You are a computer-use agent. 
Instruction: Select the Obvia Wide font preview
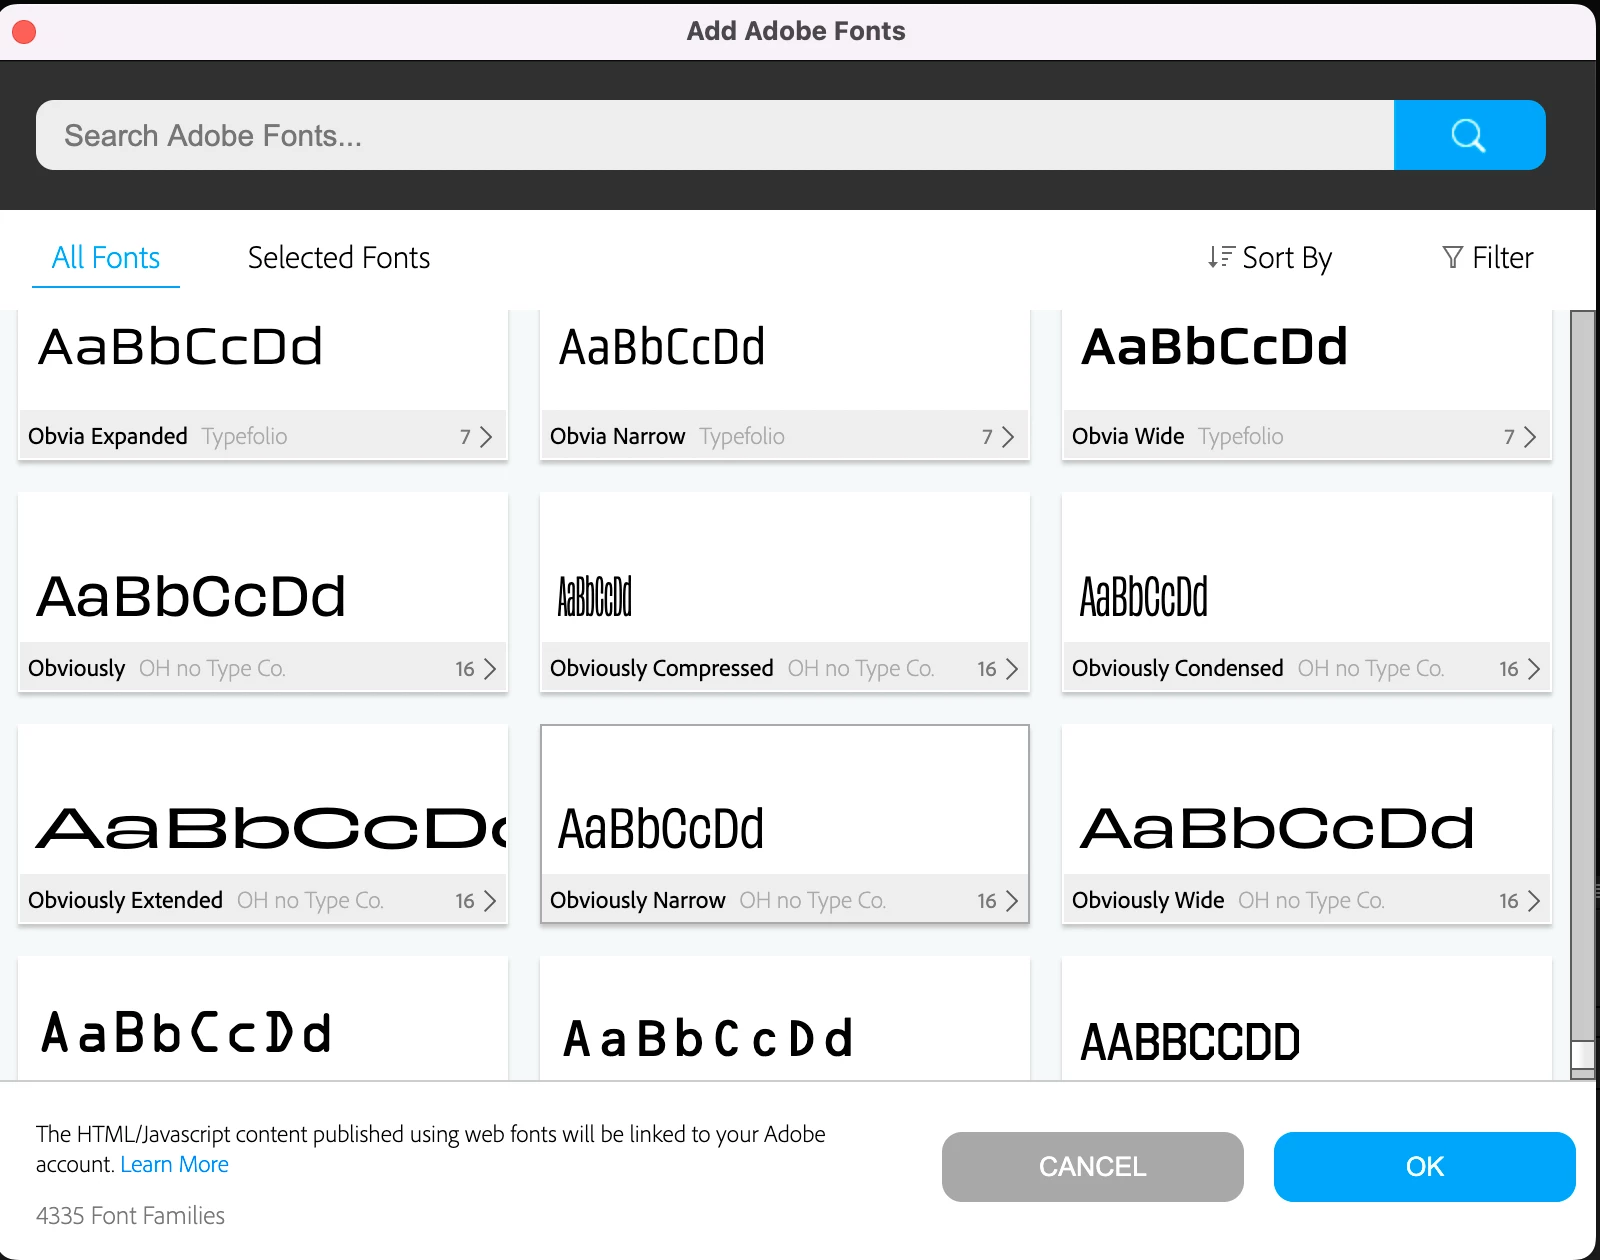click(x=1307, y=360)
